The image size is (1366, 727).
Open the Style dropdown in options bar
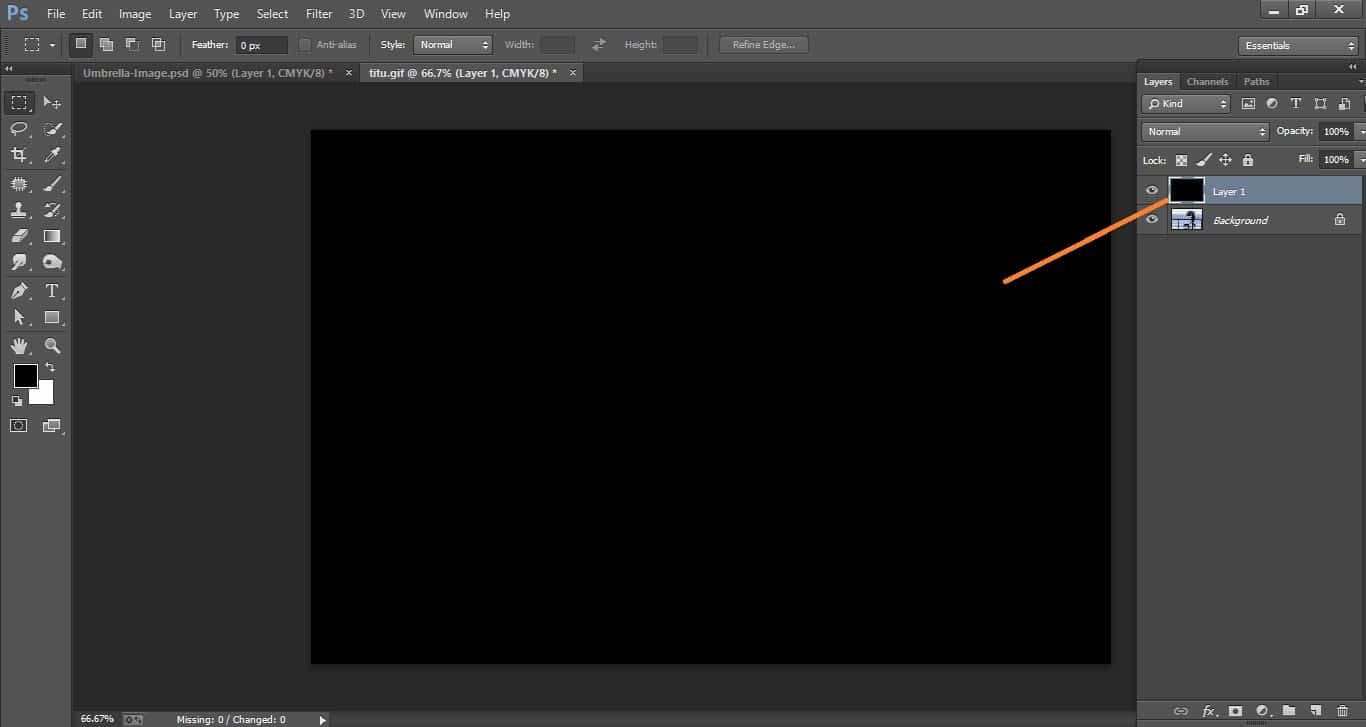tap(452, 44)
